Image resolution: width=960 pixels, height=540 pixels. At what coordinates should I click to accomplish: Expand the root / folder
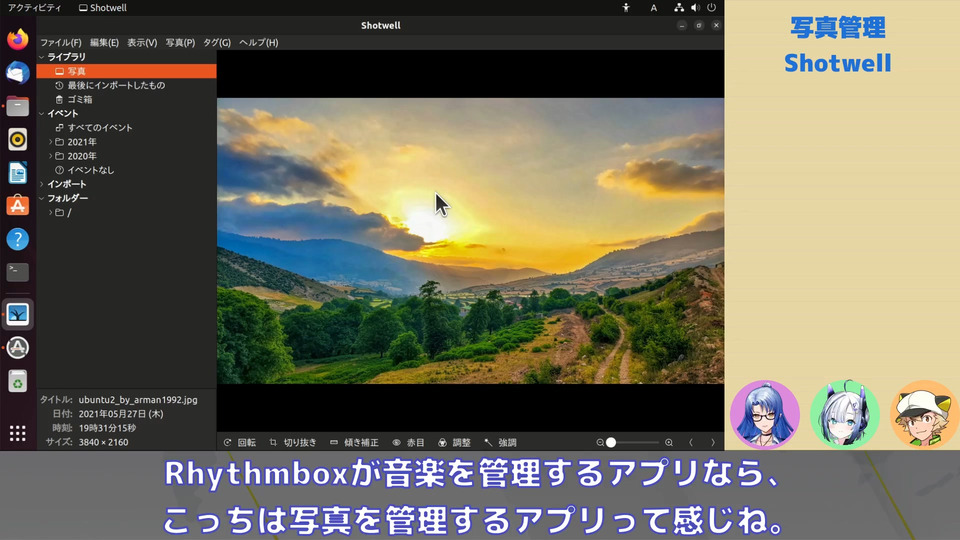(50, 212)
